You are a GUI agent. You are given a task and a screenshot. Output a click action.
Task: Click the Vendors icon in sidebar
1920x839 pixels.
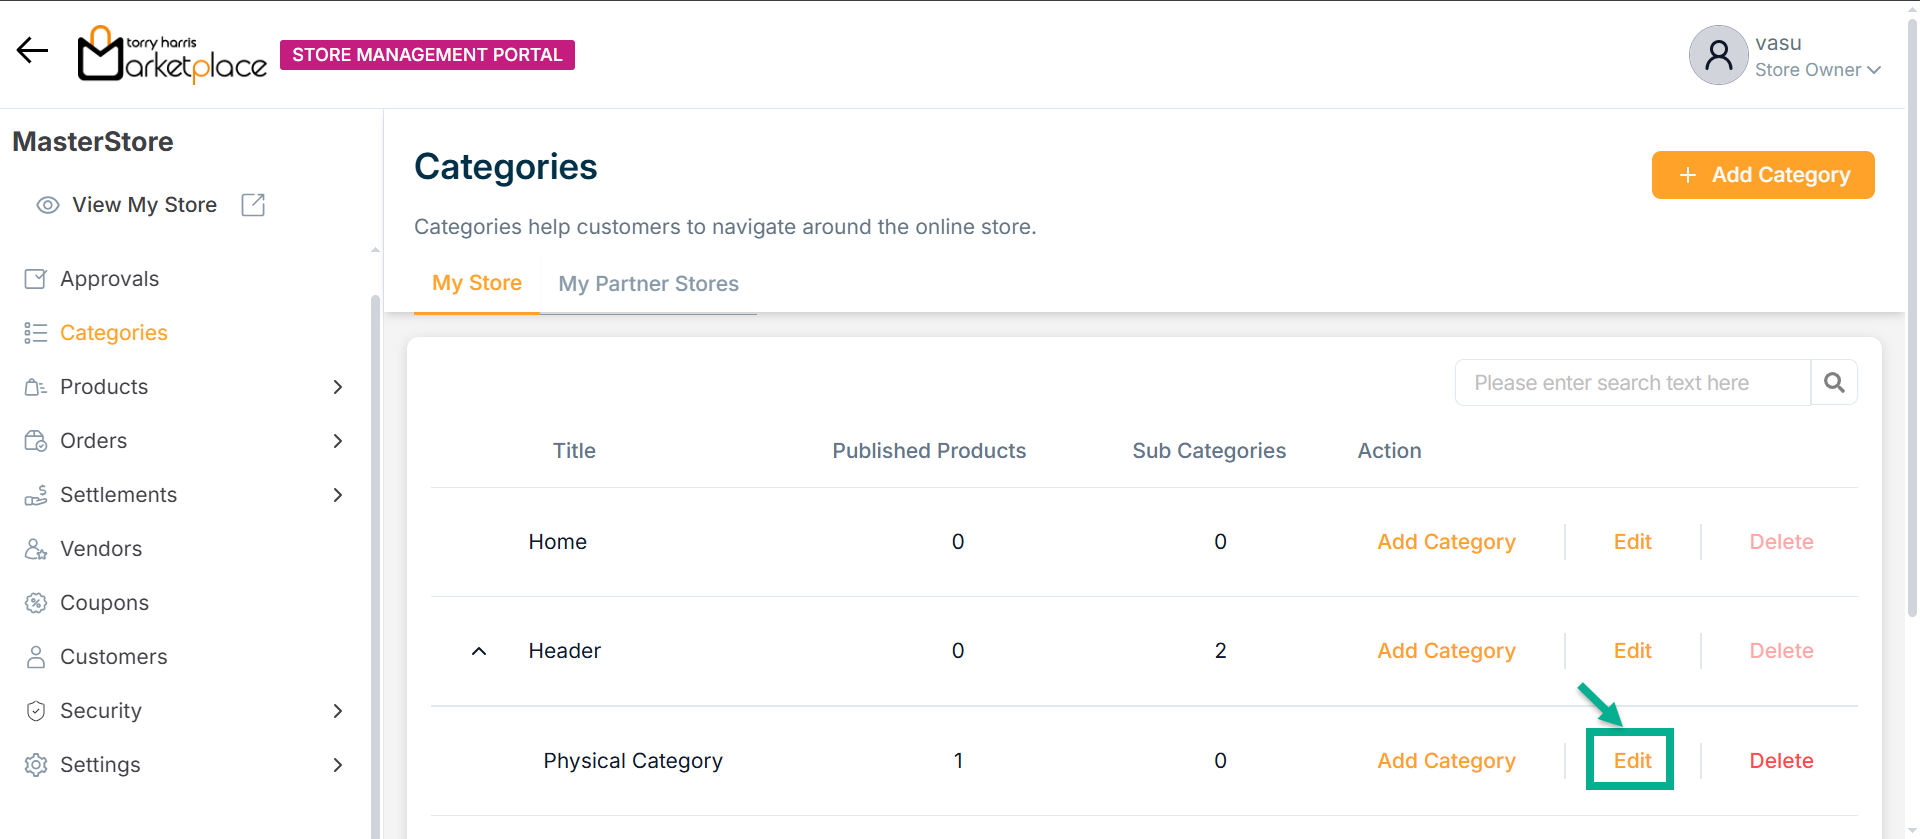[36, 549]
